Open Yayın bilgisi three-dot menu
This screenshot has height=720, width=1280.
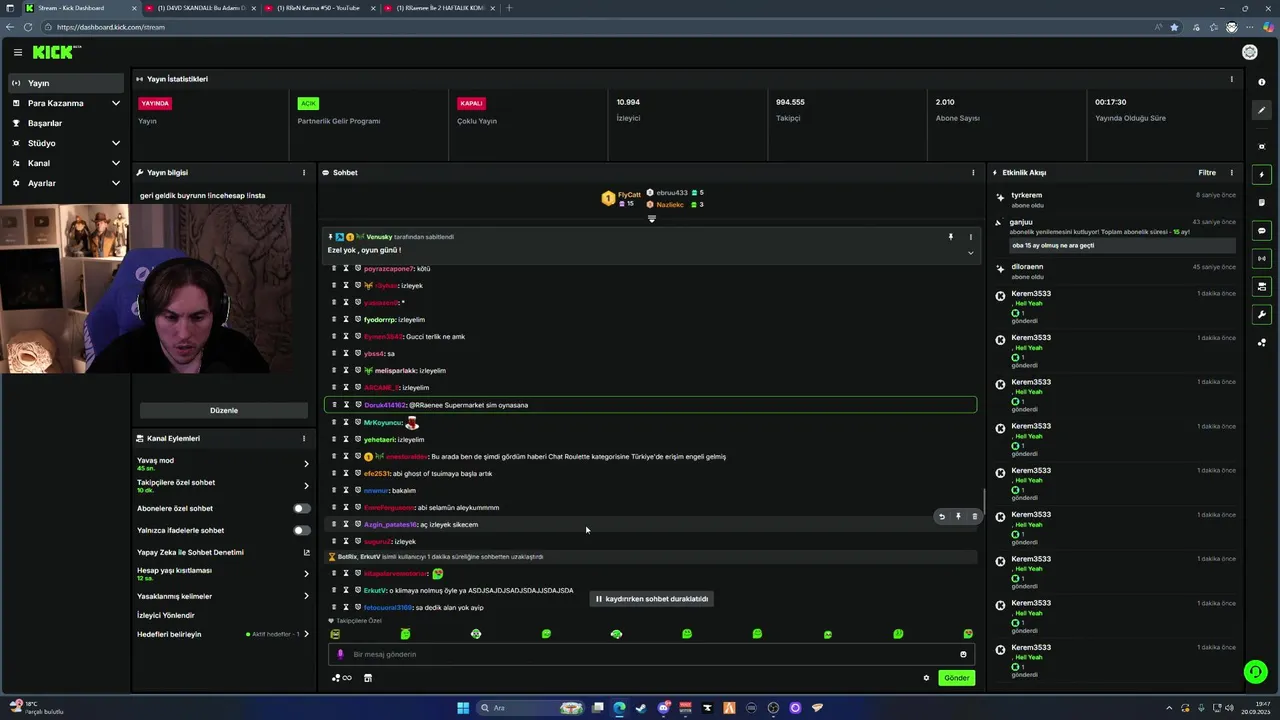click(304, 172)
